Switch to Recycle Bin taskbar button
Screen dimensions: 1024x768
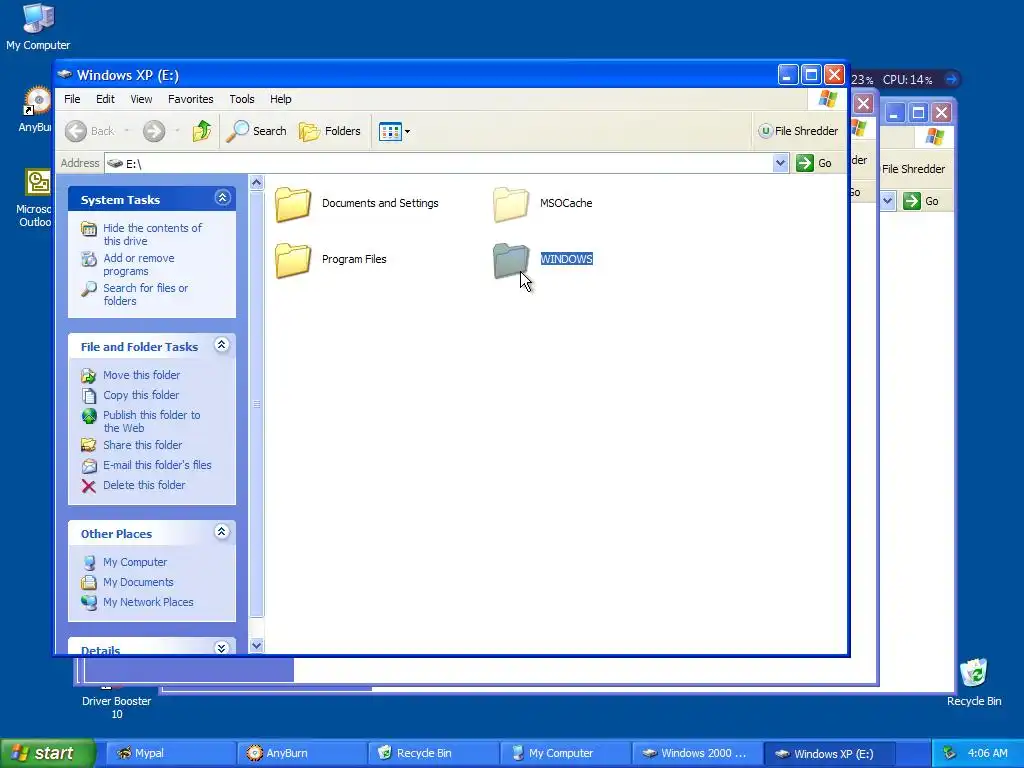click(x=434, y=753)
